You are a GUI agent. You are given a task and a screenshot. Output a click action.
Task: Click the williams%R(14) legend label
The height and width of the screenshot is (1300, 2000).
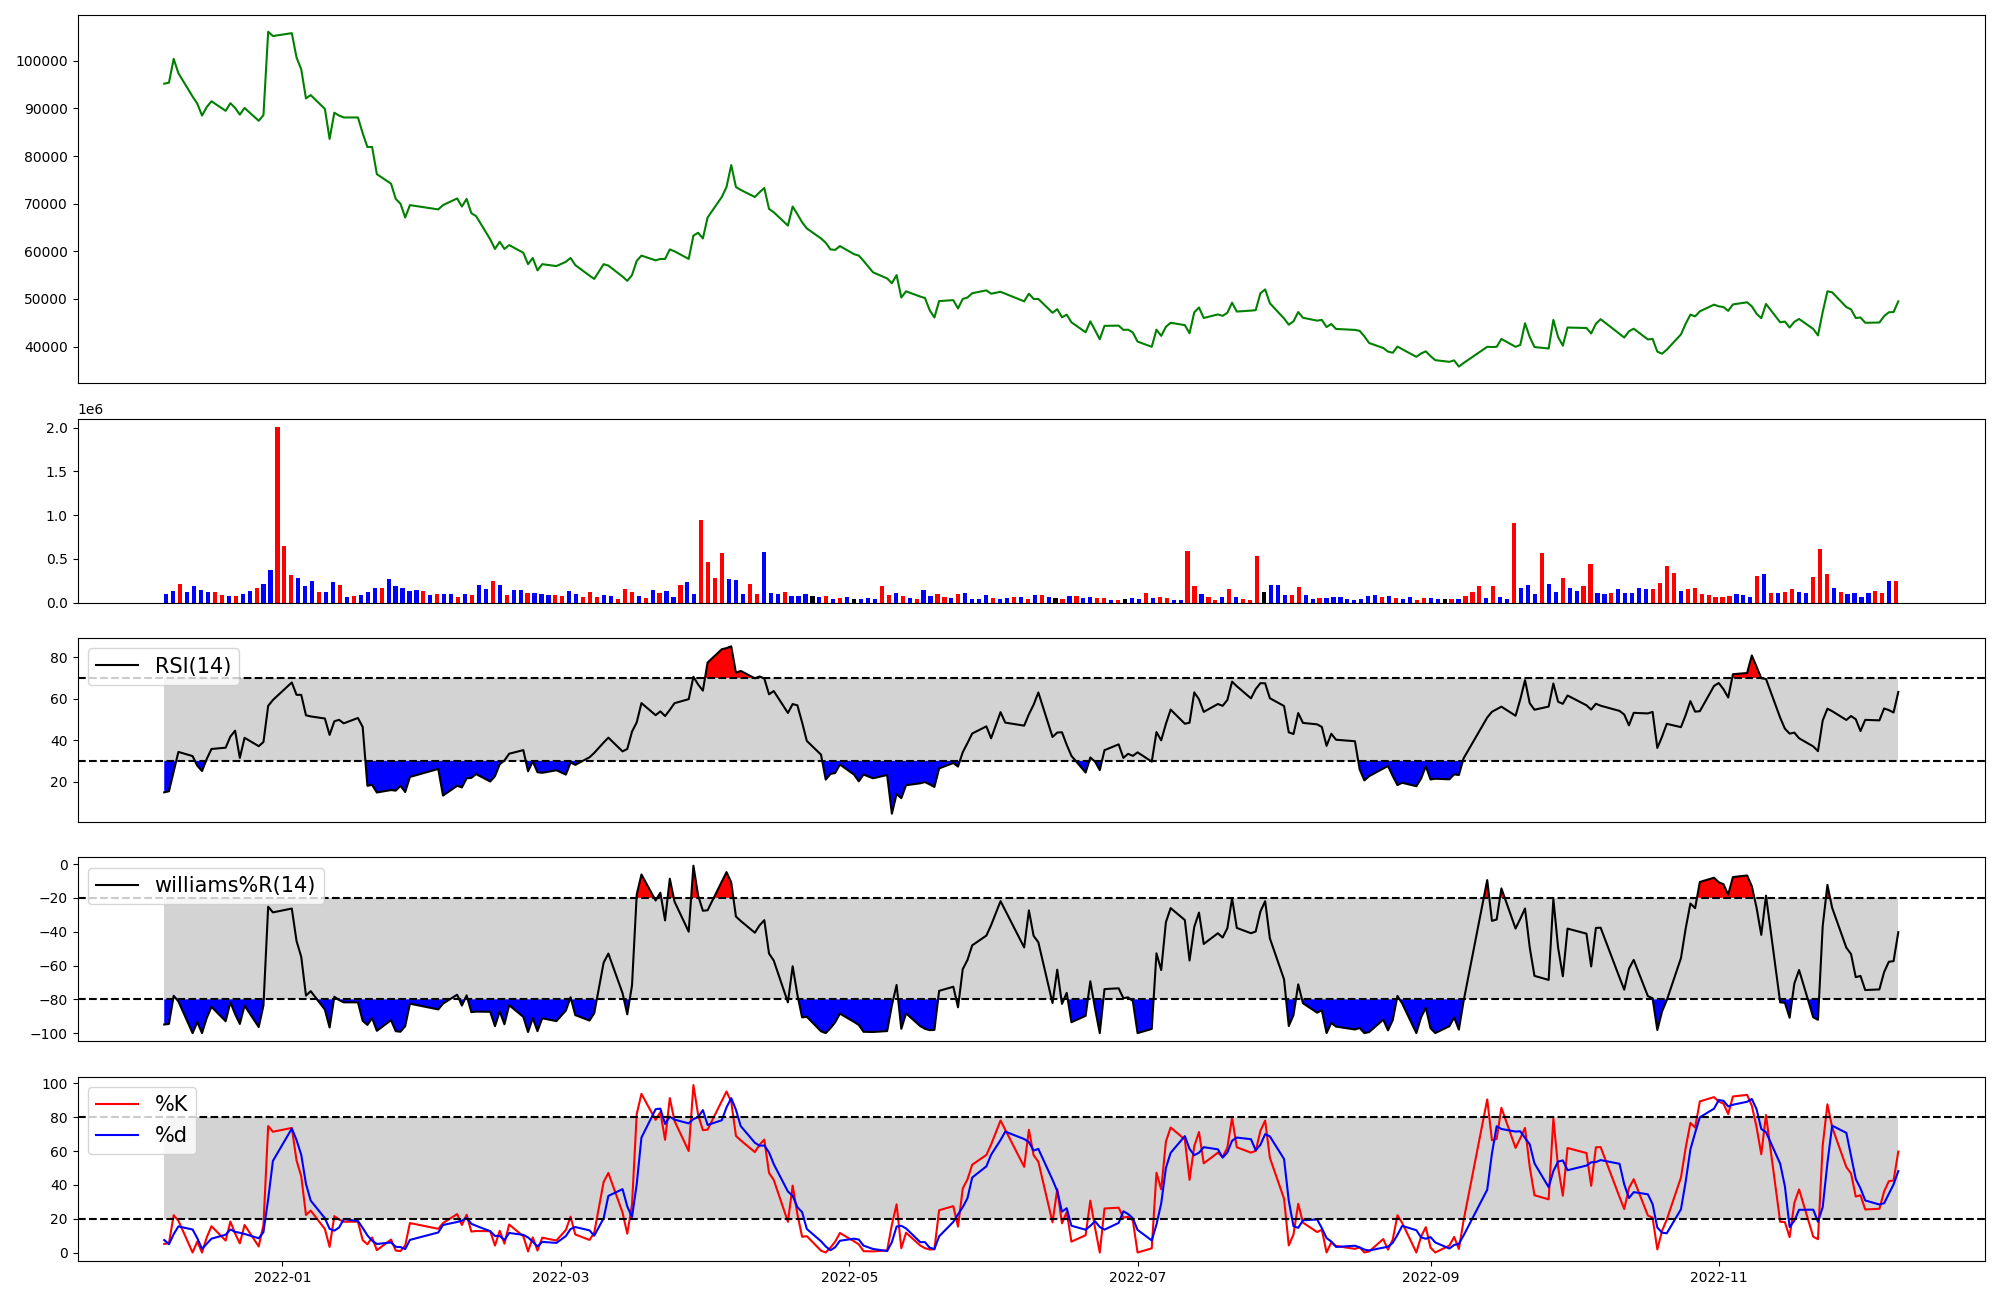pos(234,885)
